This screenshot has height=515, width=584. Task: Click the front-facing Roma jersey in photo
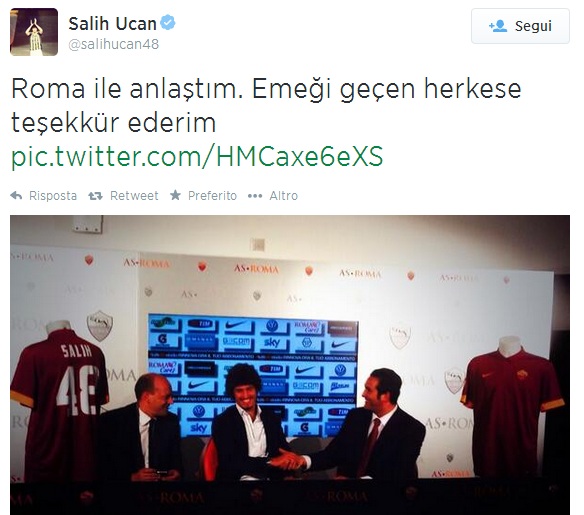pyautogui.click(x=512, y=404)
